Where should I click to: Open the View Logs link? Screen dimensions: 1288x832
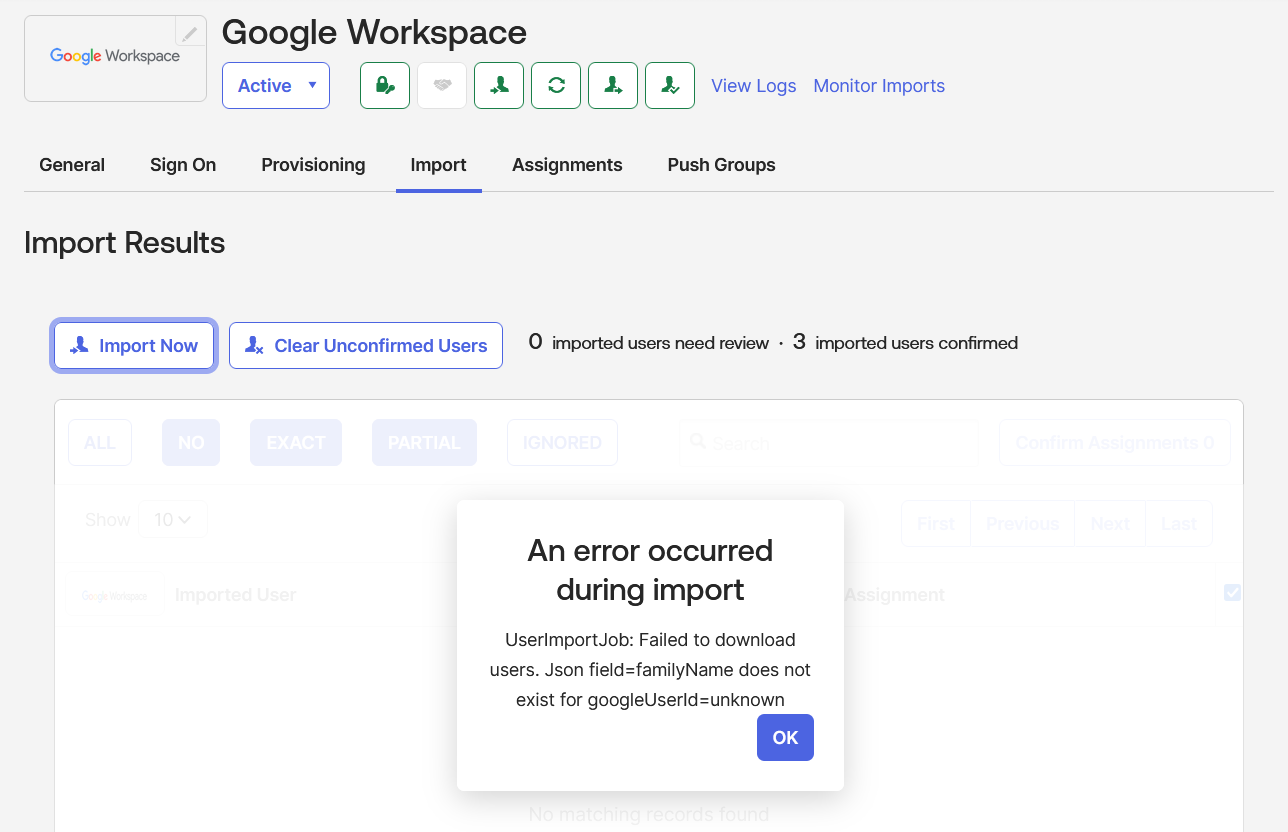pos(753,86)
